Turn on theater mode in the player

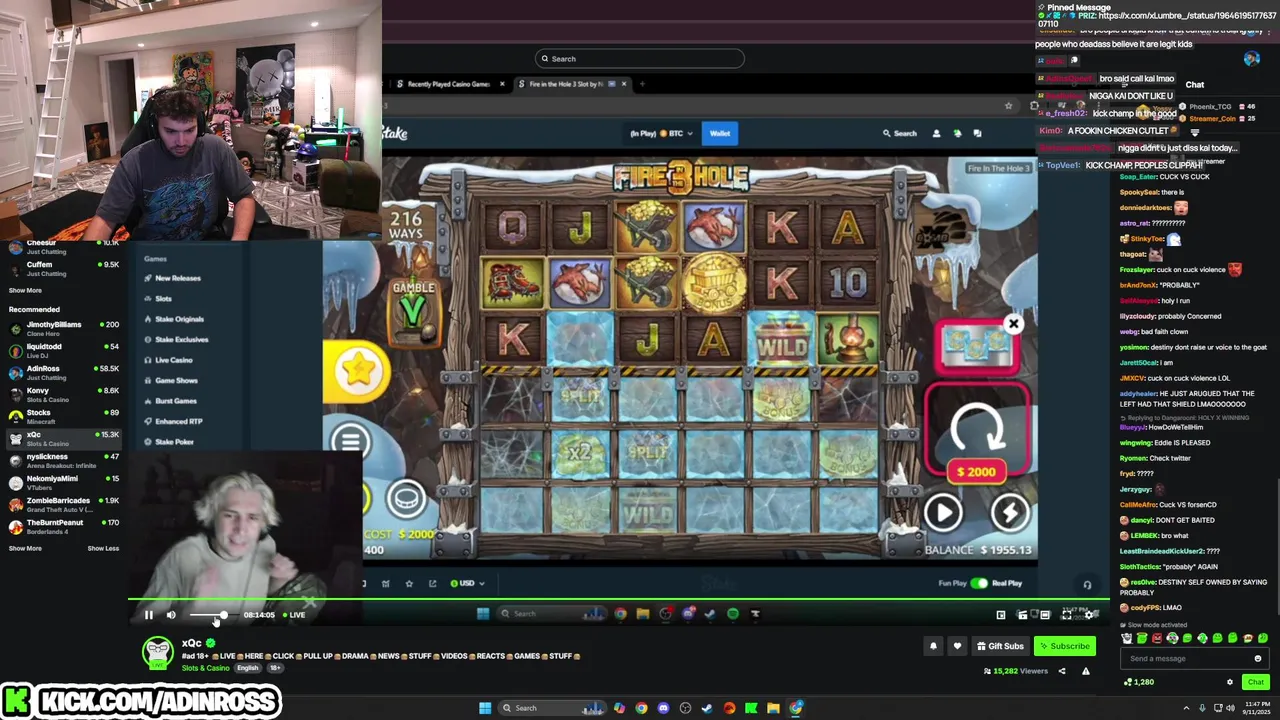pyautogui.click(x=1045, y=615)
